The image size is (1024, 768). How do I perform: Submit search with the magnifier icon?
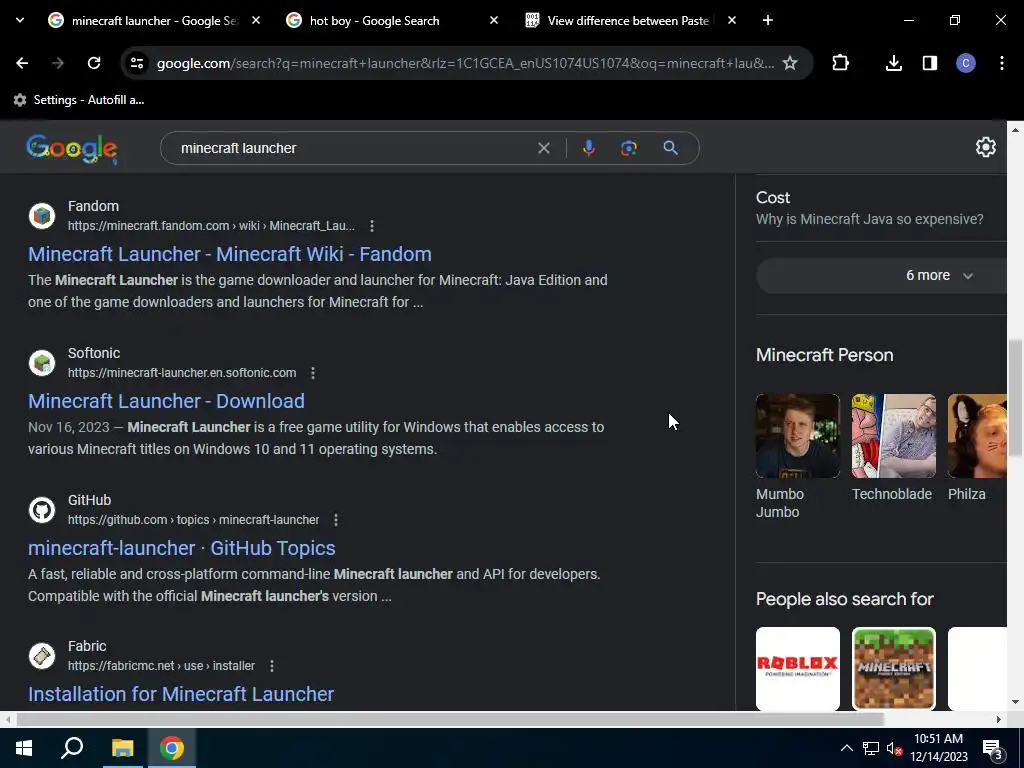tap(670, 148)
